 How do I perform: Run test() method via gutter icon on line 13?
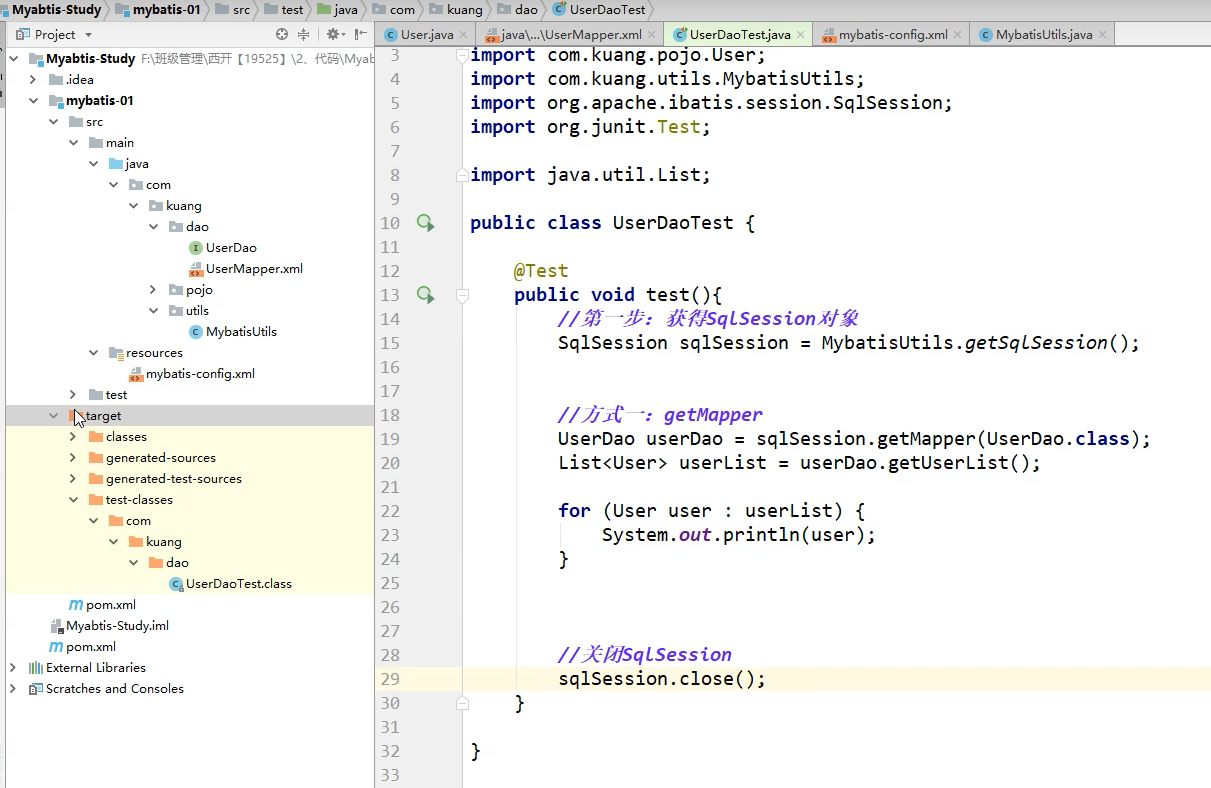point(426,295)
